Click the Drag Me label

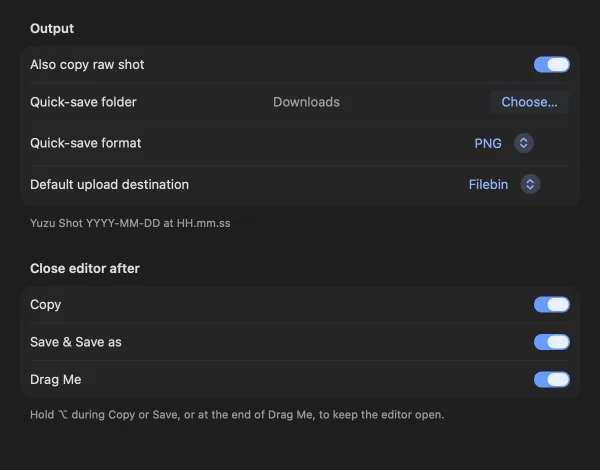tap(55, 380)
